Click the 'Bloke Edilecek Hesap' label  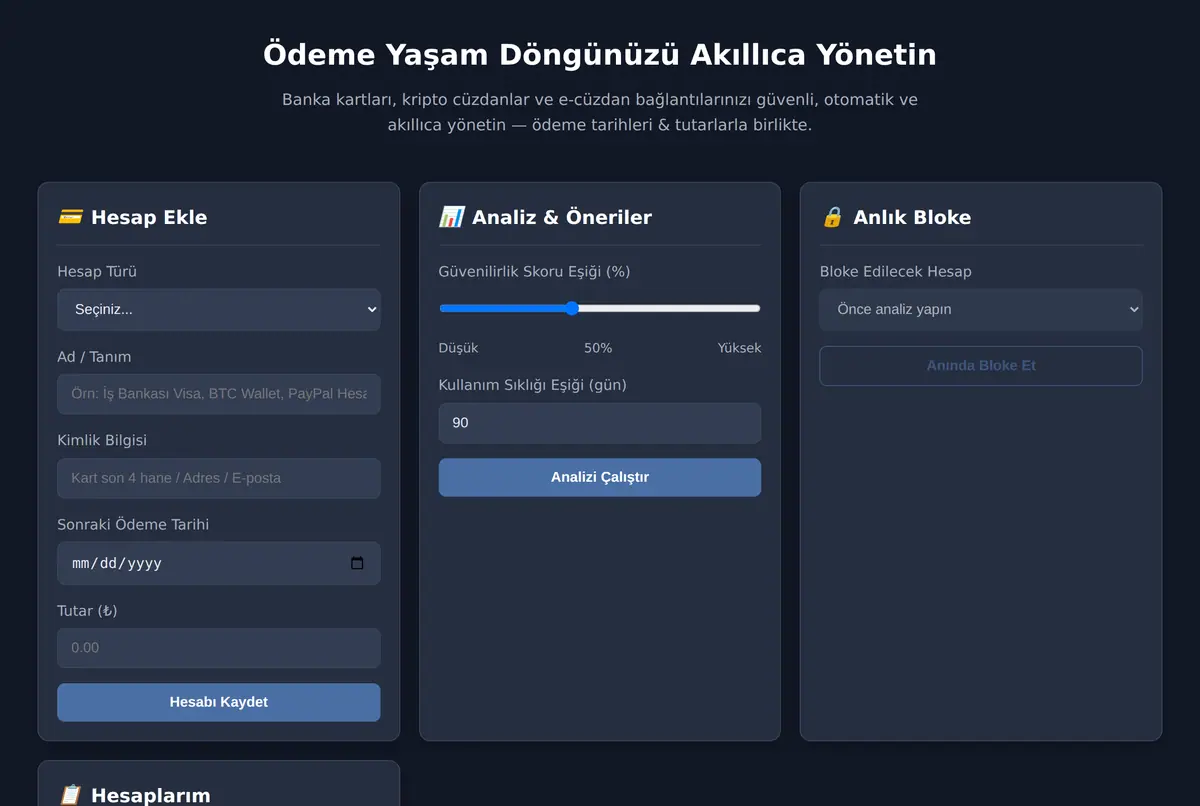895,272
